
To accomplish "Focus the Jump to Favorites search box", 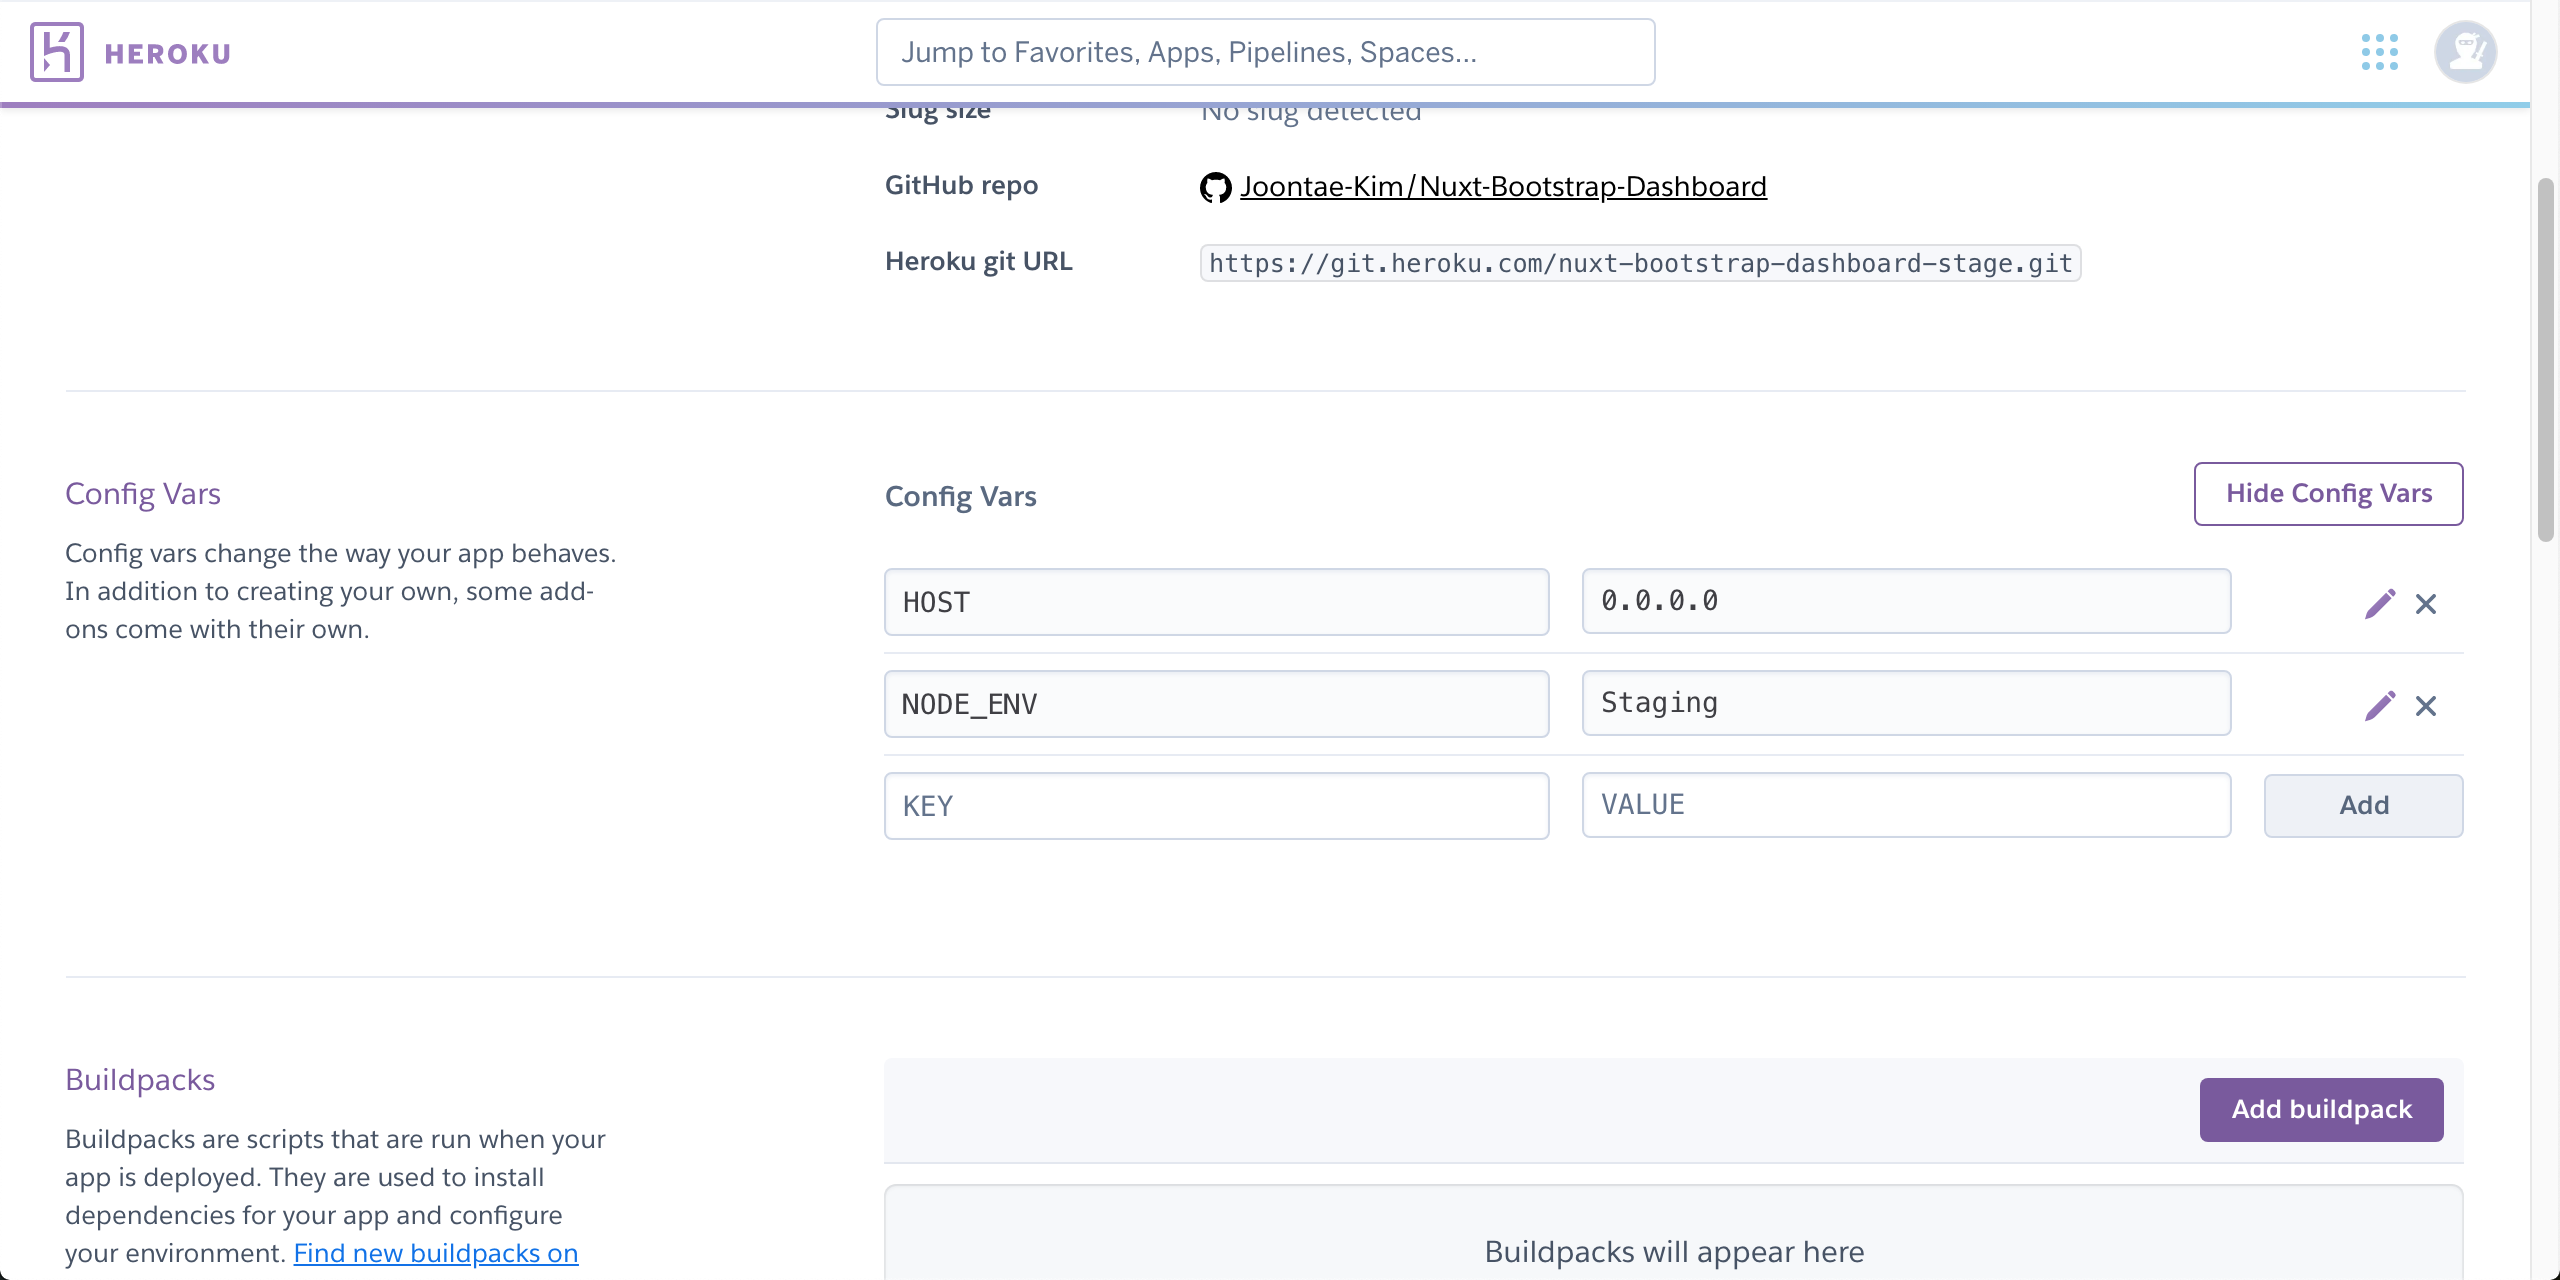I will pyautogui.click(x=1265, y=52).
